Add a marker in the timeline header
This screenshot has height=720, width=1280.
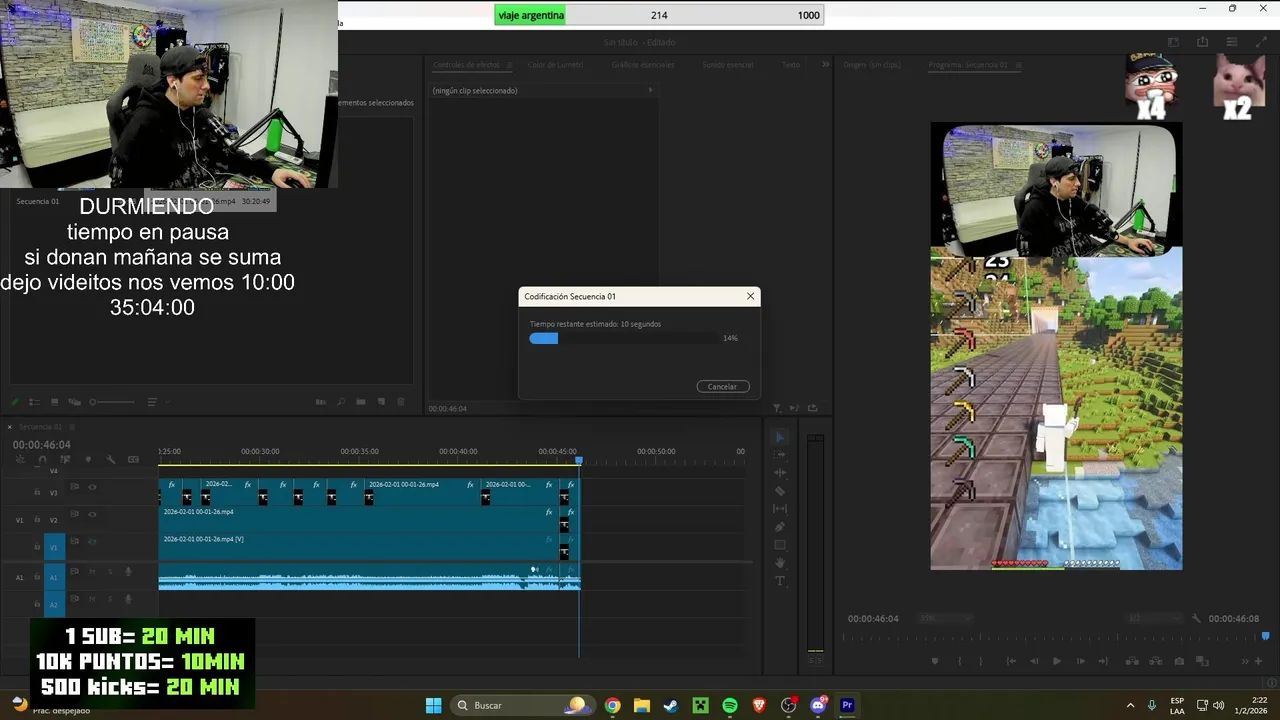(x=88, y=460)
